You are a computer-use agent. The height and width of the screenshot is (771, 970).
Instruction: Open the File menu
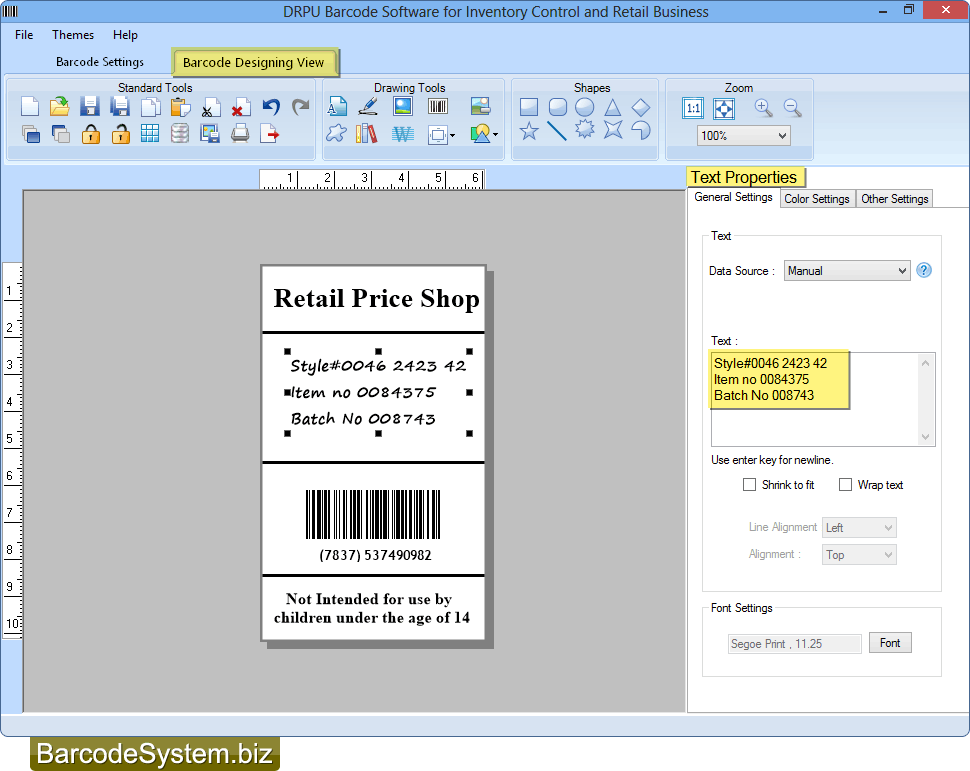(24, 35)
